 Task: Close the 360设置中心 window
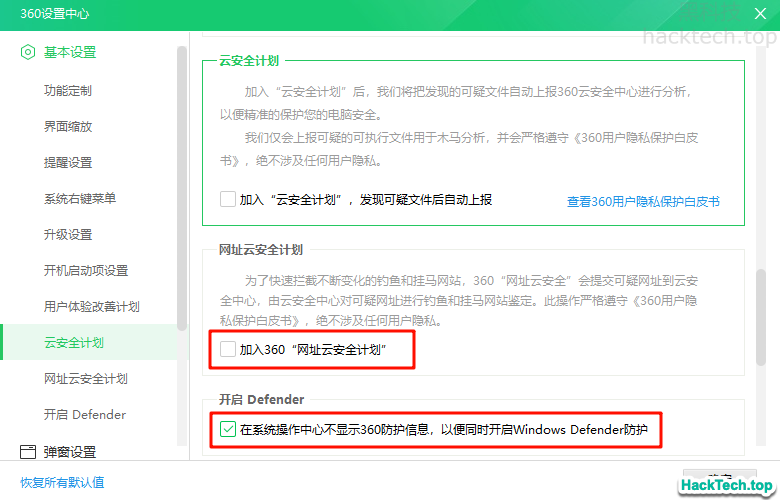pyautogui.click(x=758, y=13)
